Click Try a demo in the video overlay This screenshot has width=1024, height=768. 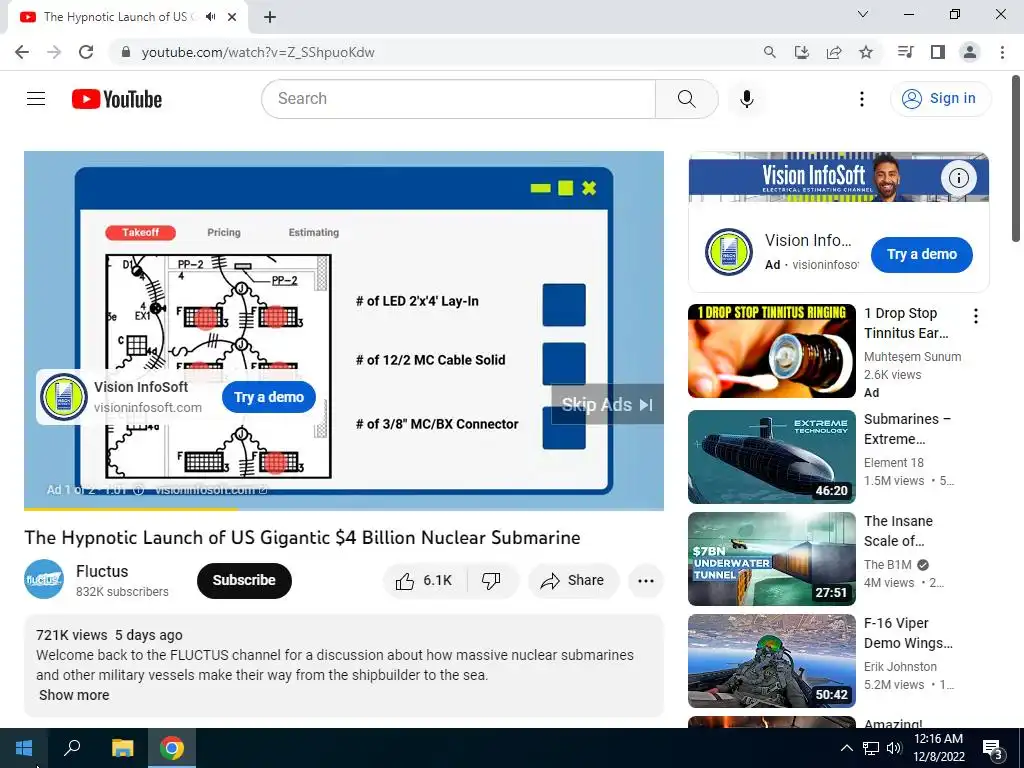269,397
